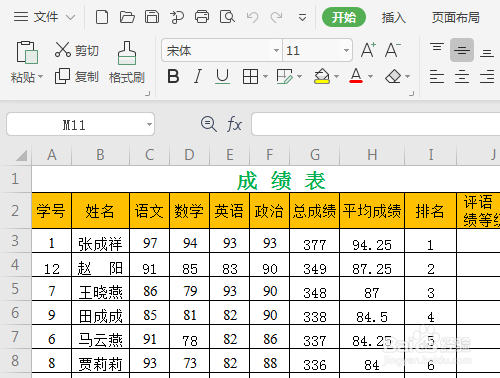Image resolution: width=500 pixels, height=378 pixels.
Task: Open clipboard group dialog launcher
Action: click(x=148, y=94)
